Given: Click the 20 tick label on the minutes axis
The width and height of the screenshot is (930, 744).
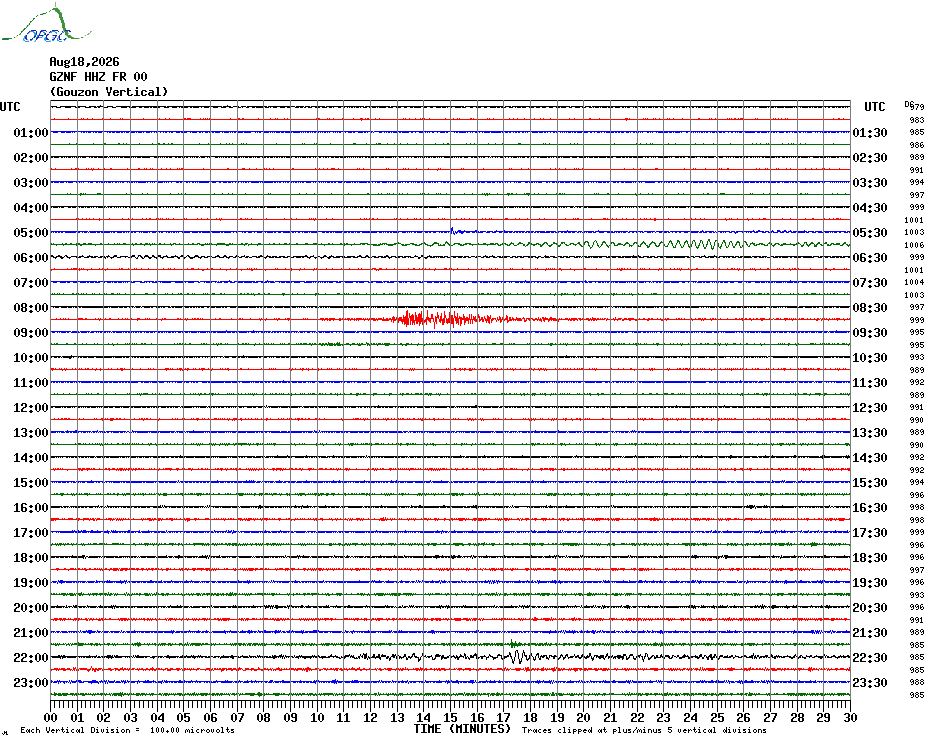Looking at the screenshot, I should click(x=584, y=718).
